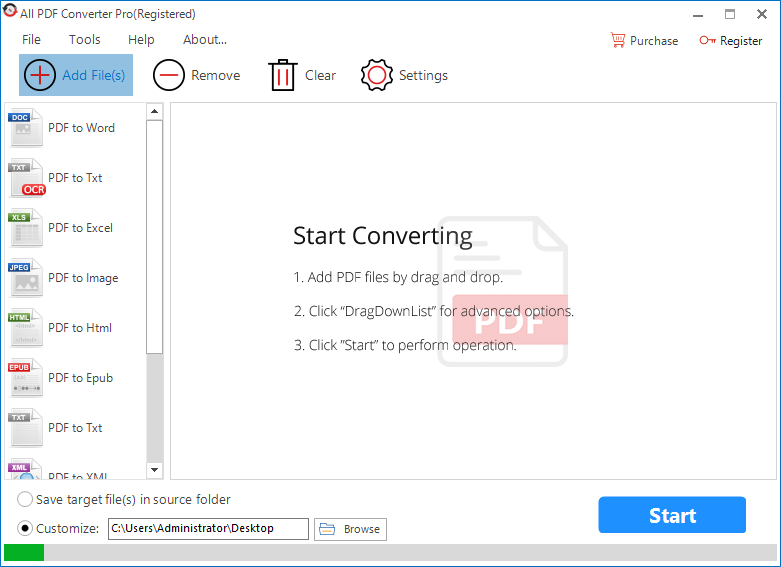Open the About... menu
Viewport: 781px width, 567px height.
click(x=205, y=39)
